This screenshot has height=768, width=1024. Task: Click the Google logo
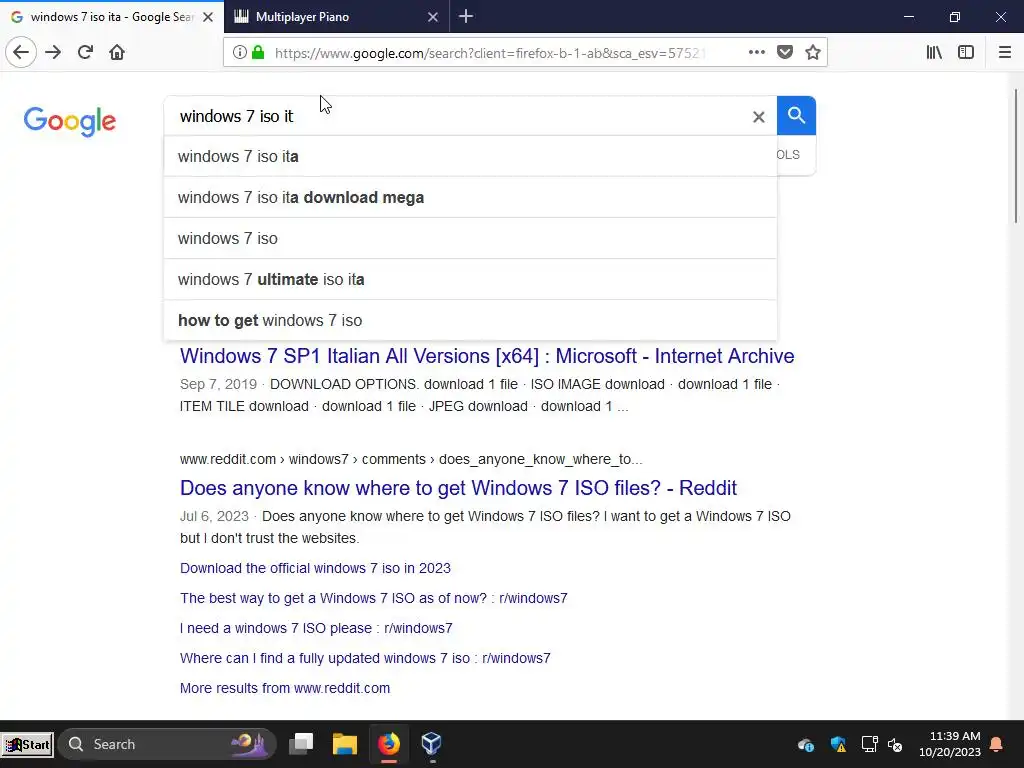click(x=70, y=121)
